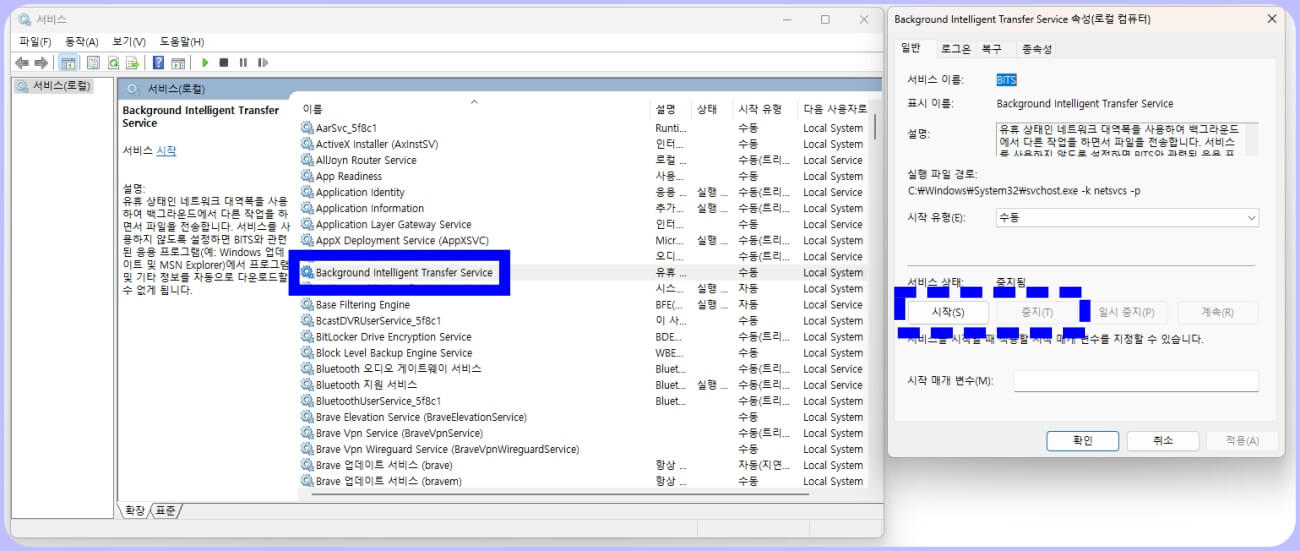The width and height of the screenshot is (1300, 551).
Task: Switch to the 복구 tab in properties dialog
Action: [x=992, y=48]
